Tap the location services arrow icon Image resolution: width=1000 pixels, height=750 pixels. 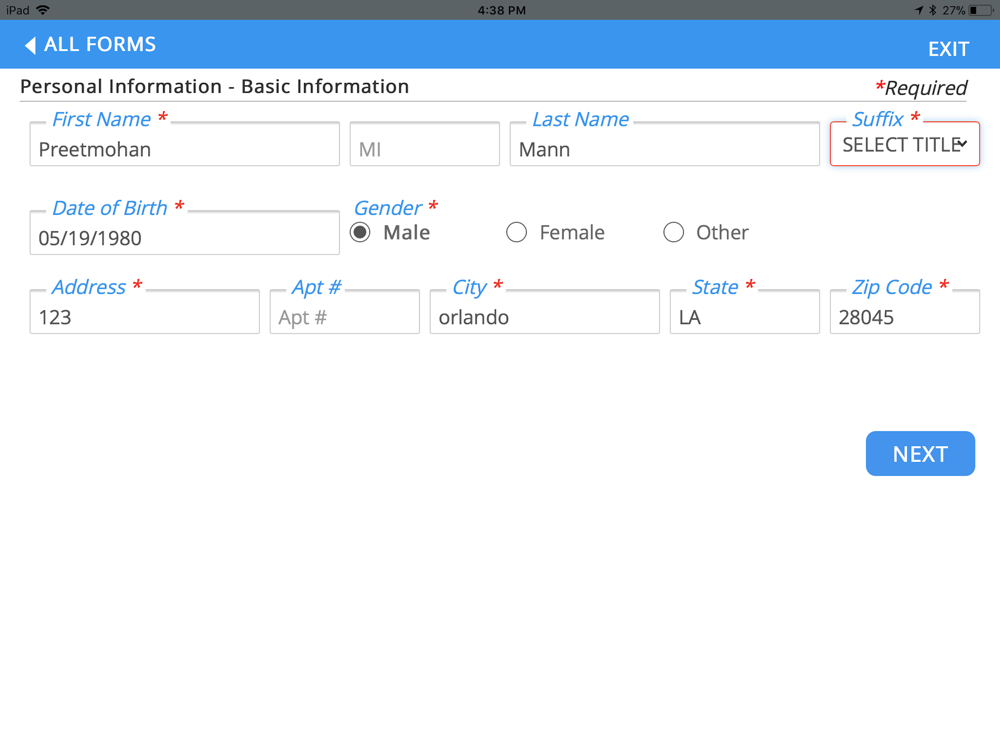(919, 10)
